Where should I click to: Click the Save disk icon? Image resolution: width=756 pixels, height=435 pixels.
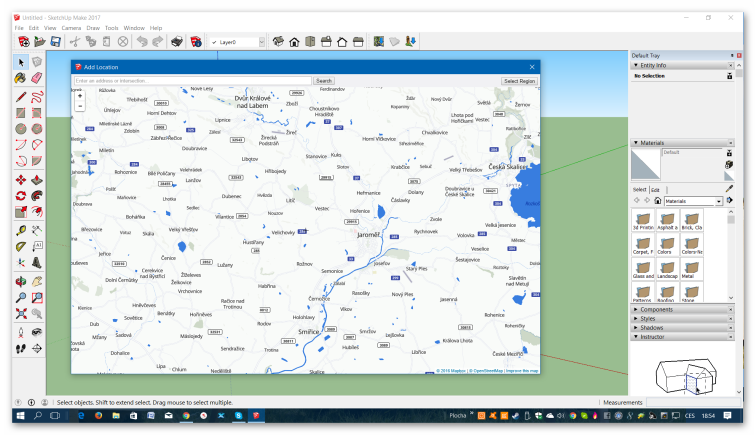point(55,42)
